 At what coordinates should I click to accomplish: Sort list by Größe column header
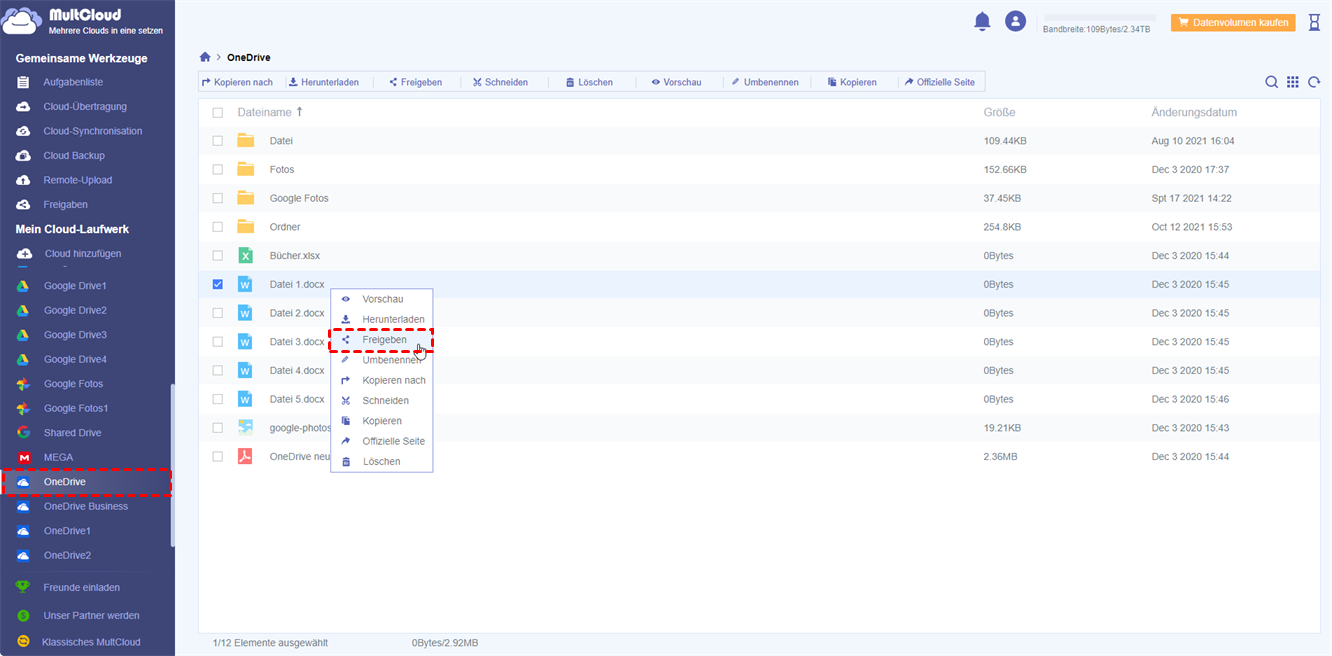[x=998, y=113]
